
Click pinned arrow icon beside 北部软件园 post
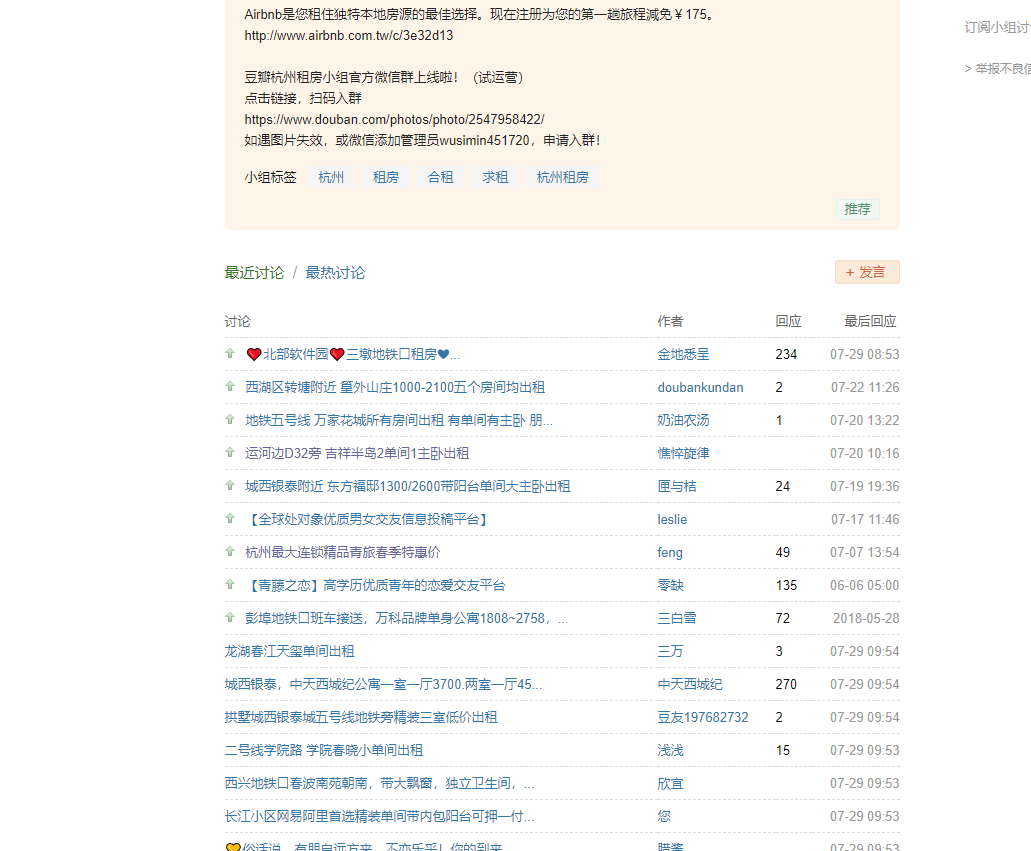[x=230, y=354]
